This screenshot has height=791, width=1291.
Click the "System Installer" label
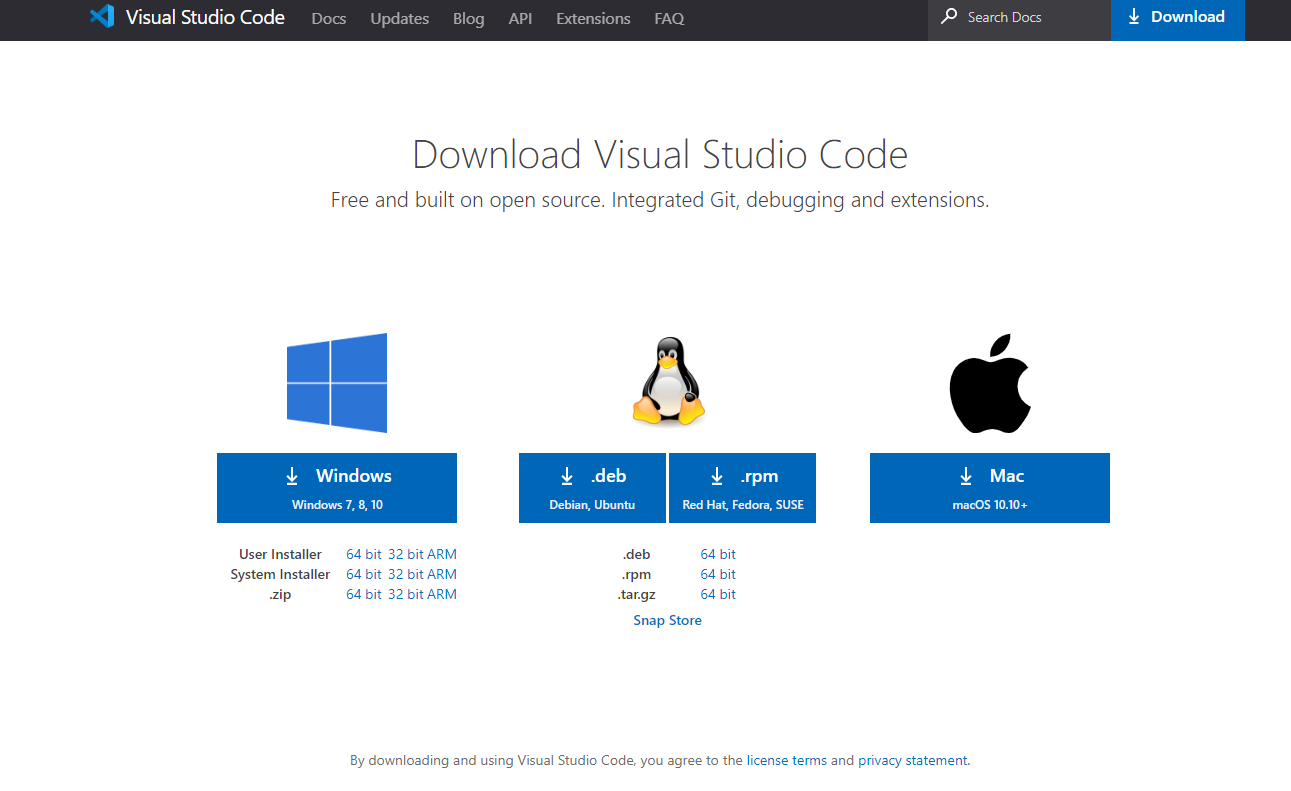tap(280, 574)
